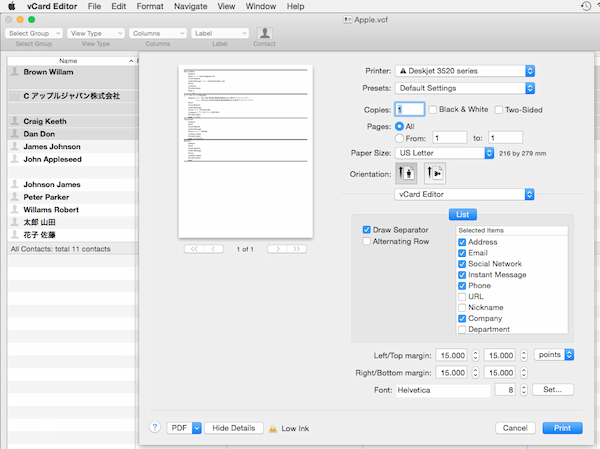The width and height of the screenshot is (600, 449).
Task: Click the help question mark button
Action: tap(155, 427)
